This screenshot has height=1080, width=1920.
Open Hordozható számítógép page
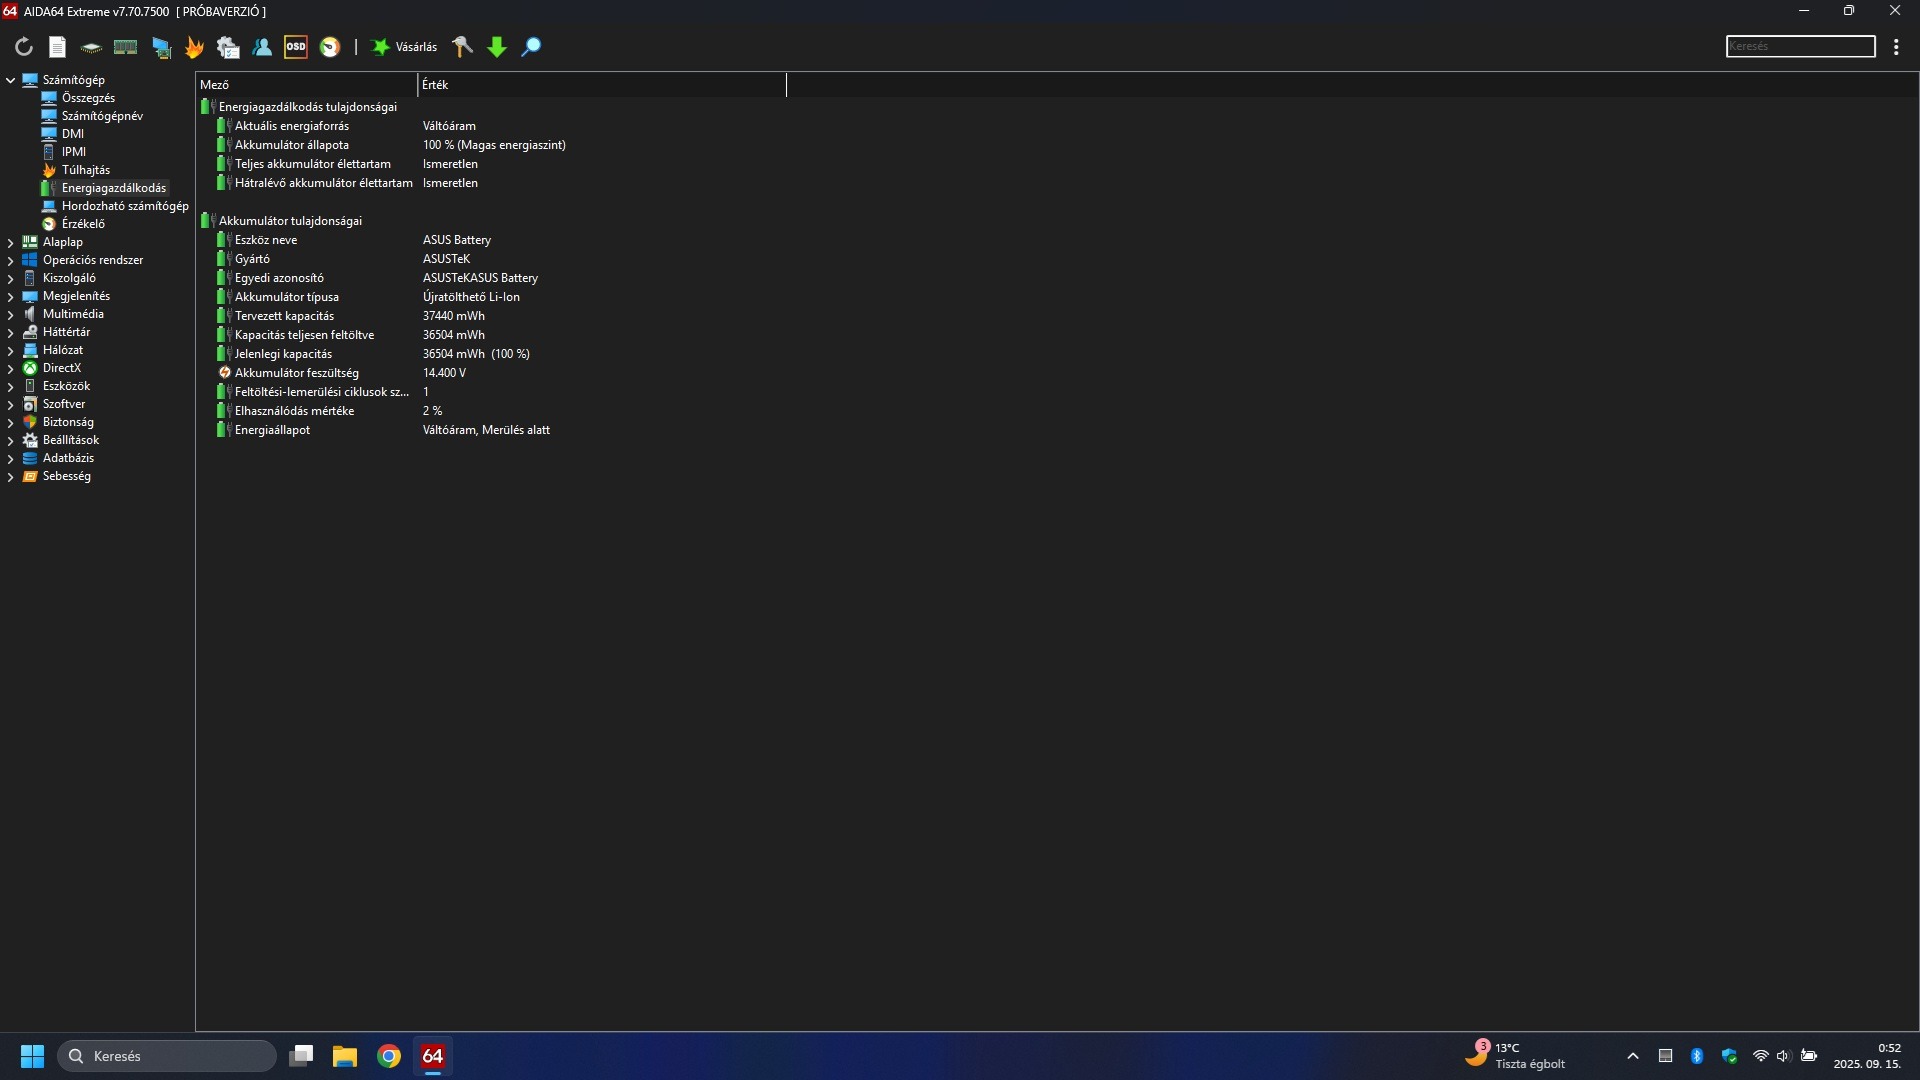click(x=124, y=206)
